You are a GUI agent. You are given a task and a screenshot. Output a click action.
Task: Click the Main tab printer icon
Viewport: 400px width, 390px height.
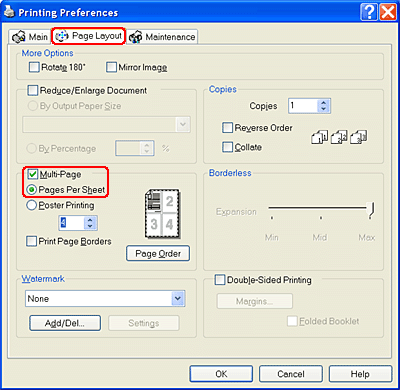pos(19,37)
